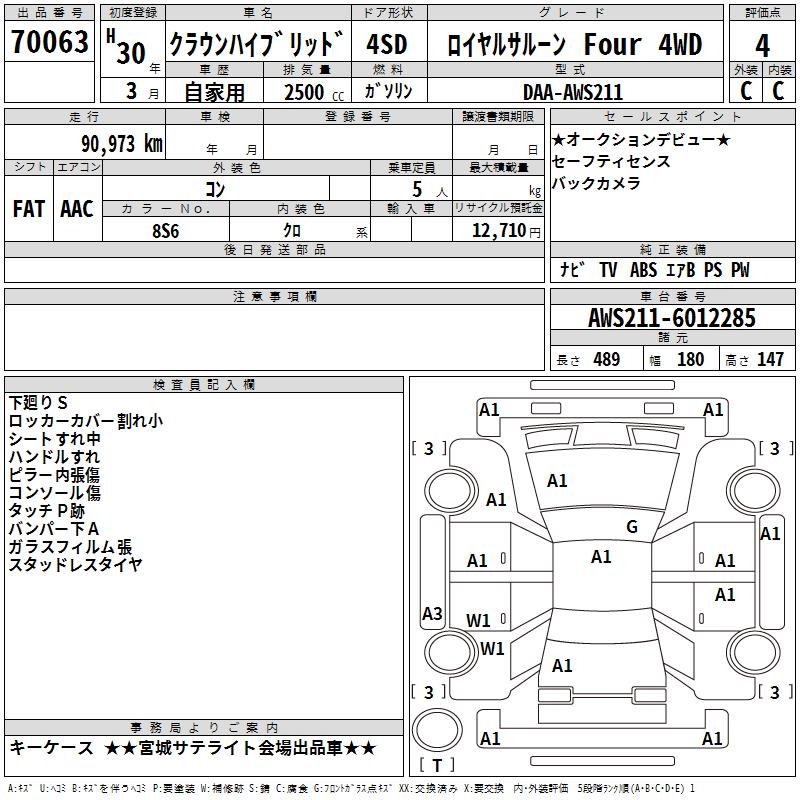The image size is (800, 800).
Task: Click the note ピラー内張傷
Action: 55,475
